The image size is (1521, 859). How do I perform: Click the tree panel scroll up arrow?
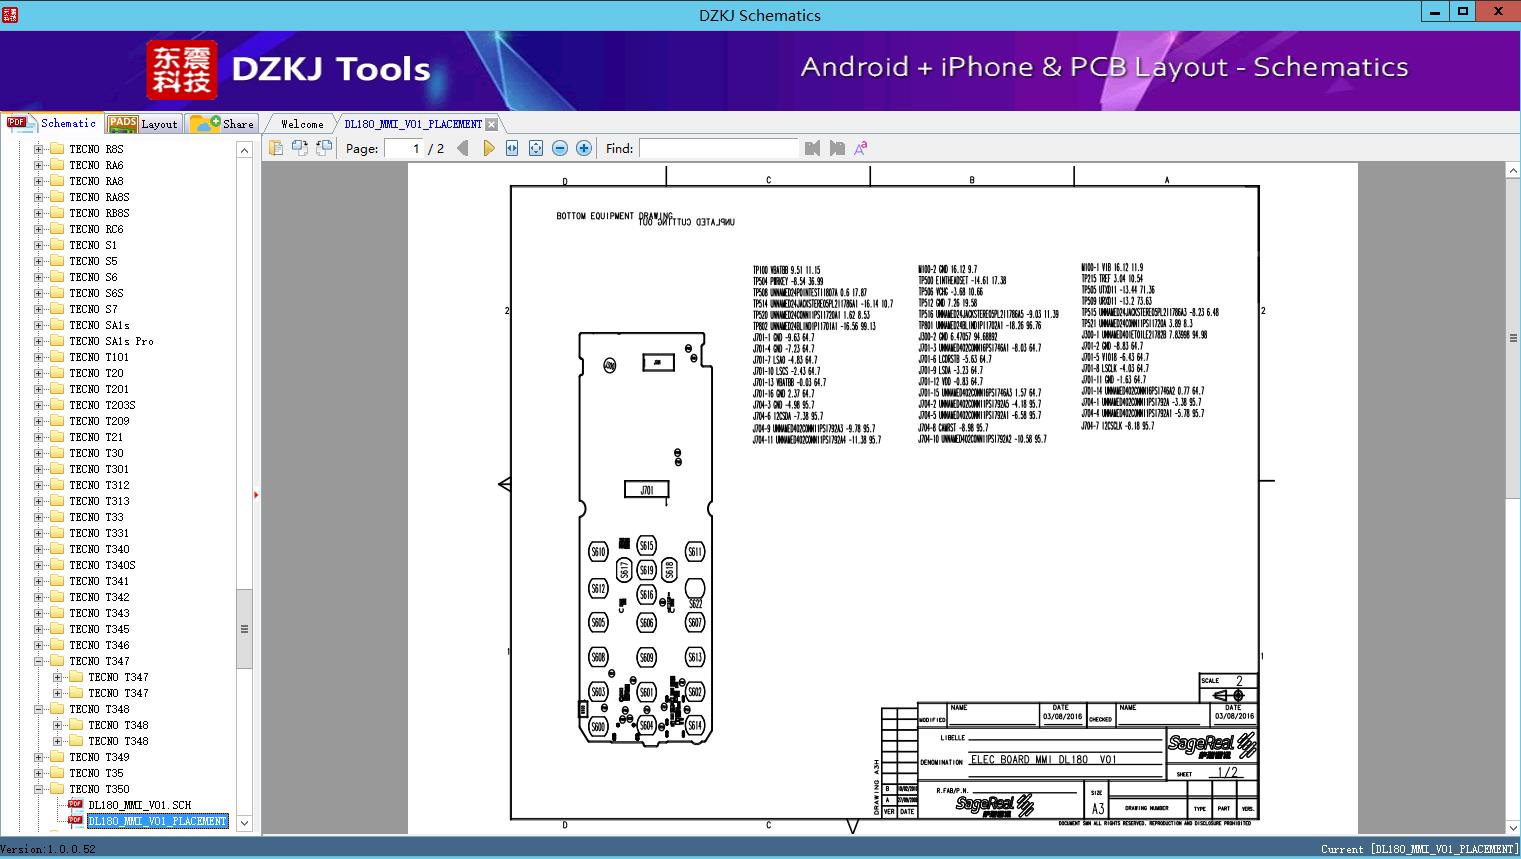click(244, 150)
